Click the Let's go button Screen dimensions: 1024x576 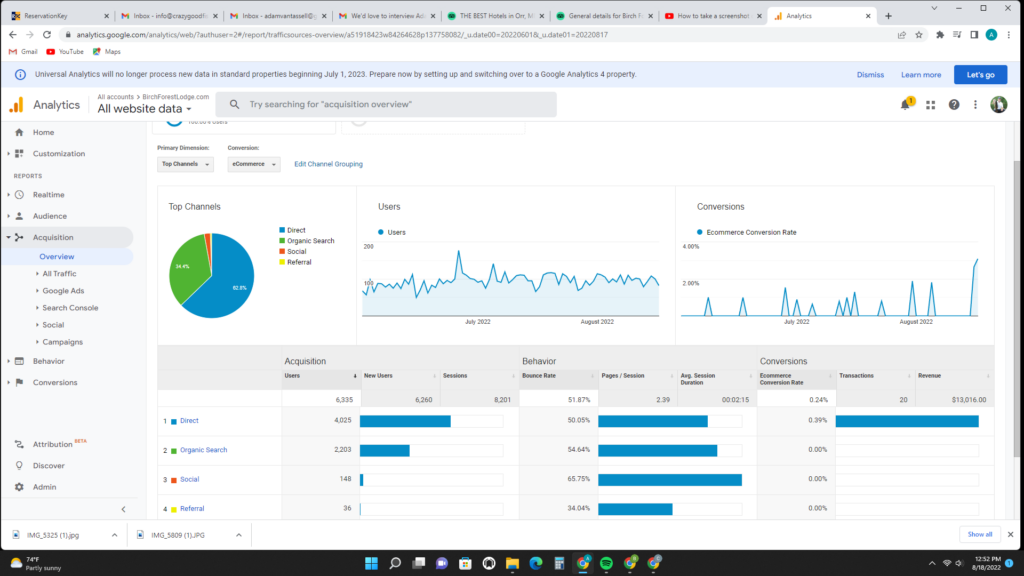[x=980, y=74]
